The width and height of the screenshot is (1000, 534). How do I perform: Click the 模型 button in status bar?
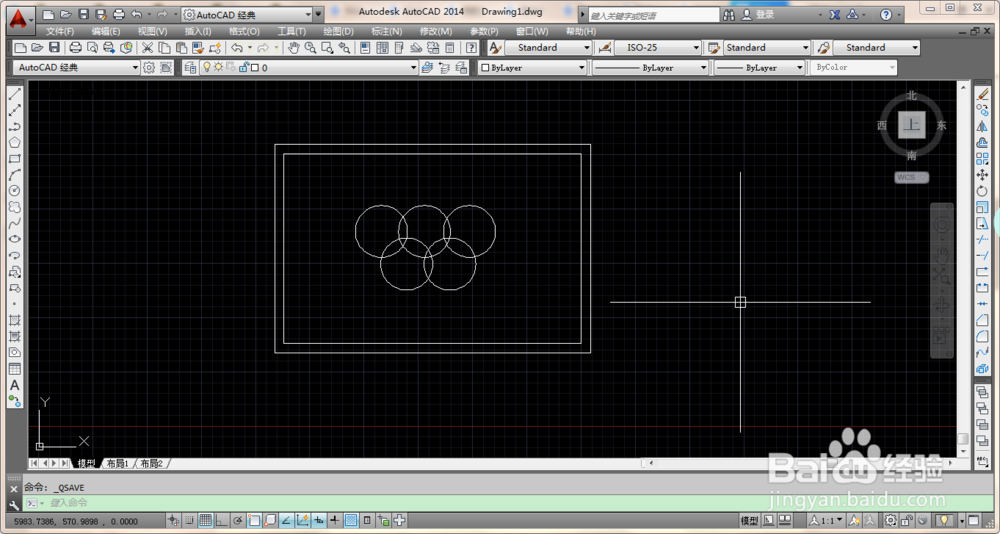tap(749, 521)
